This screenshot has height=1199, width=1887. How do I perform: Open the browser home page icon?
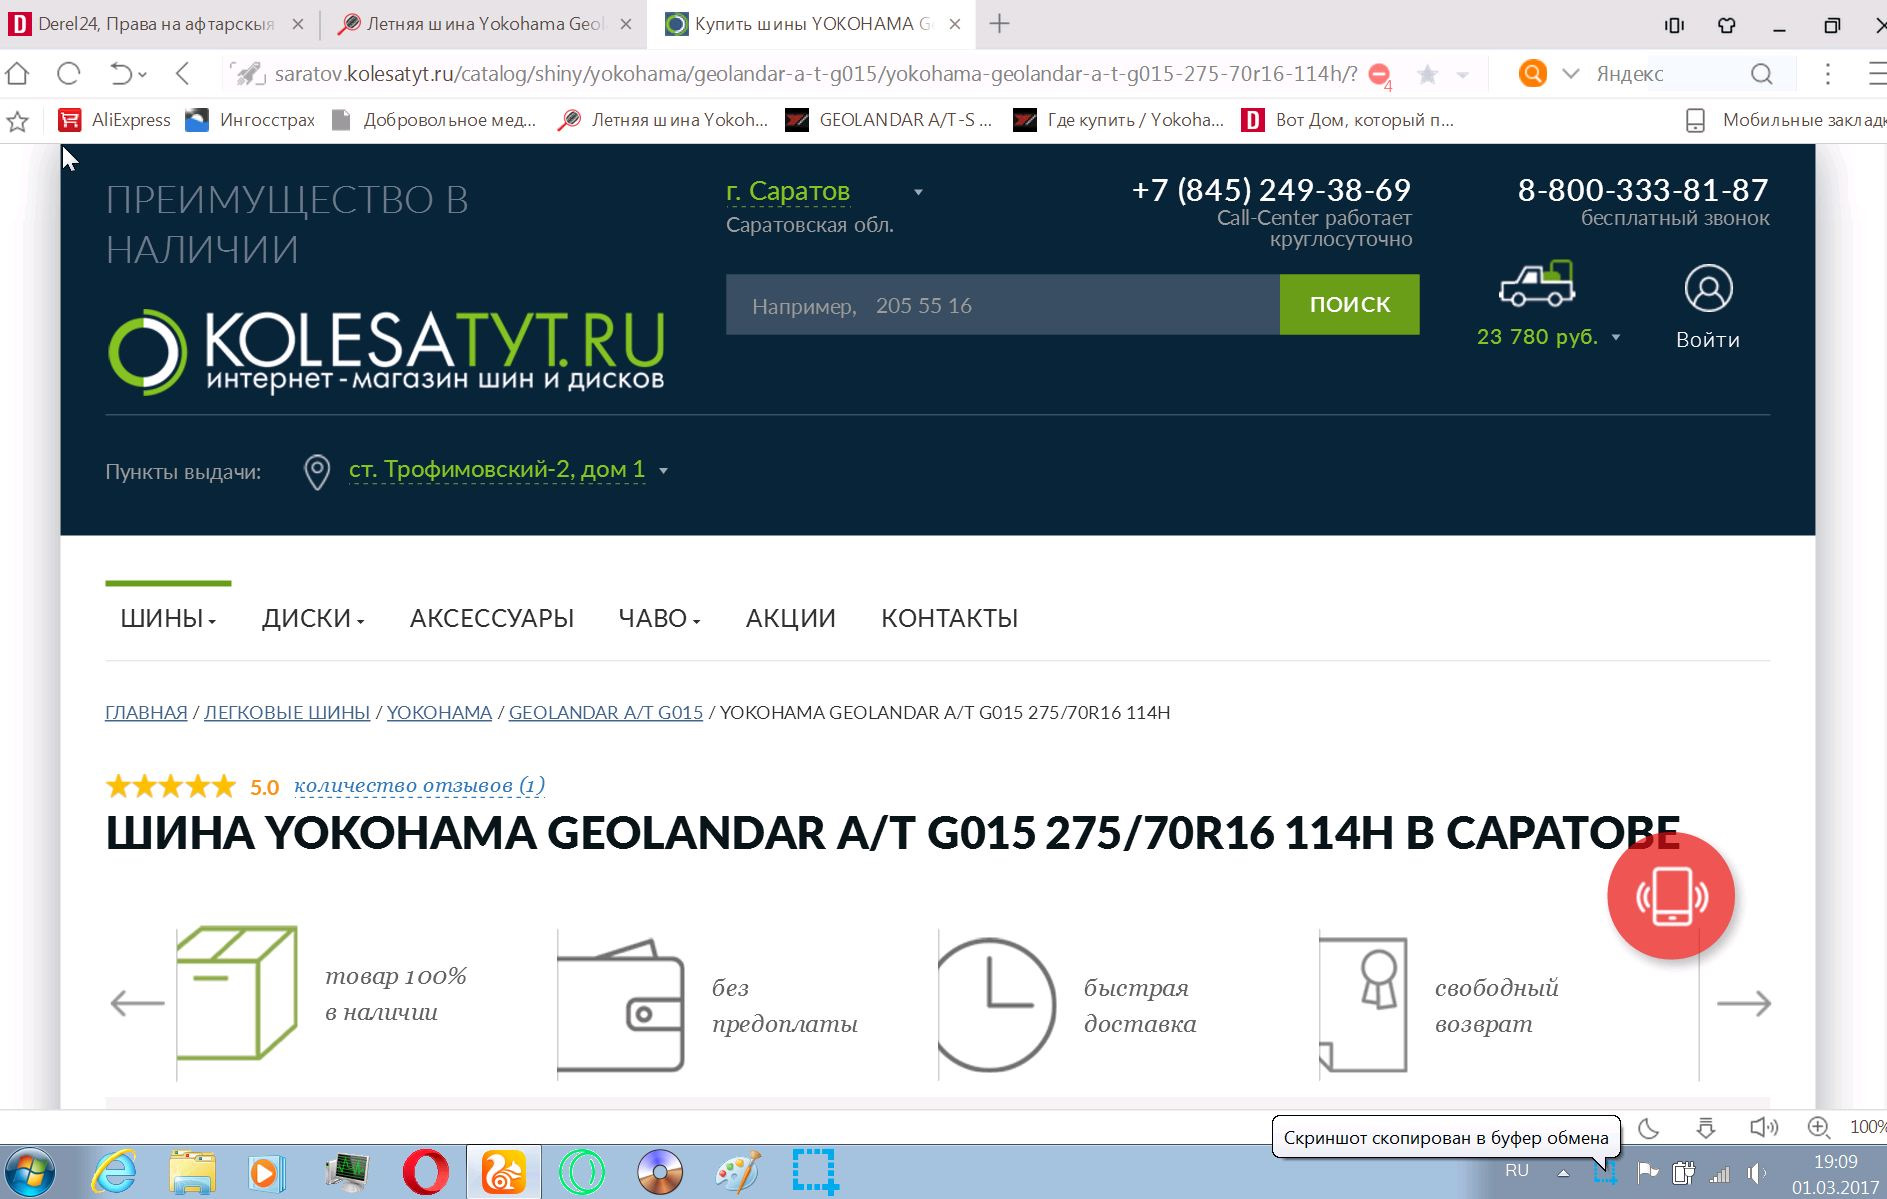coord(17,74)
